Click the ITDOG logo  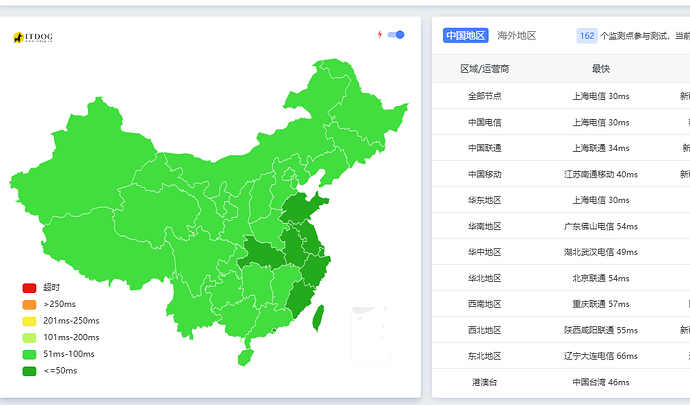click(x=33, y=37)
